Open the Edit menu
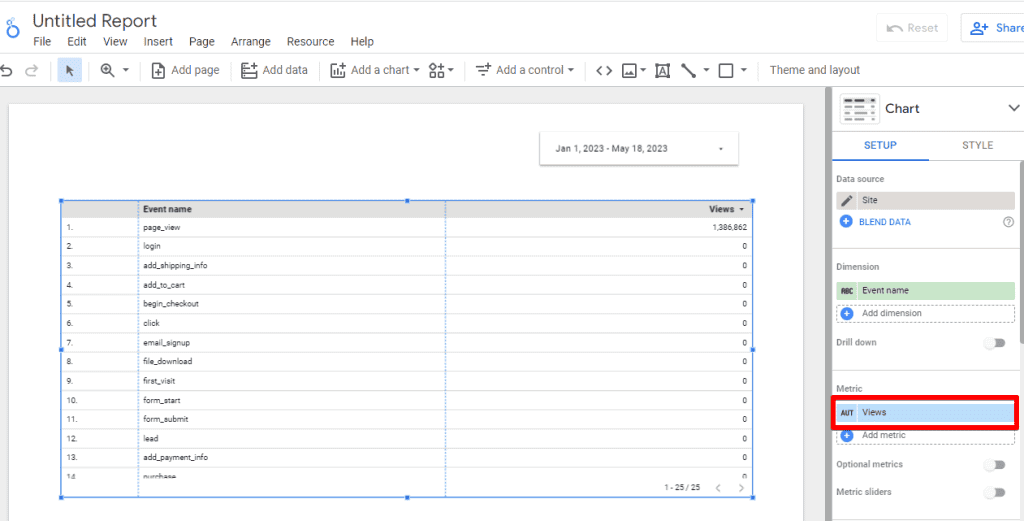Image resolution: width=1024 pixels, height=521 pixels. coord(76,42)
